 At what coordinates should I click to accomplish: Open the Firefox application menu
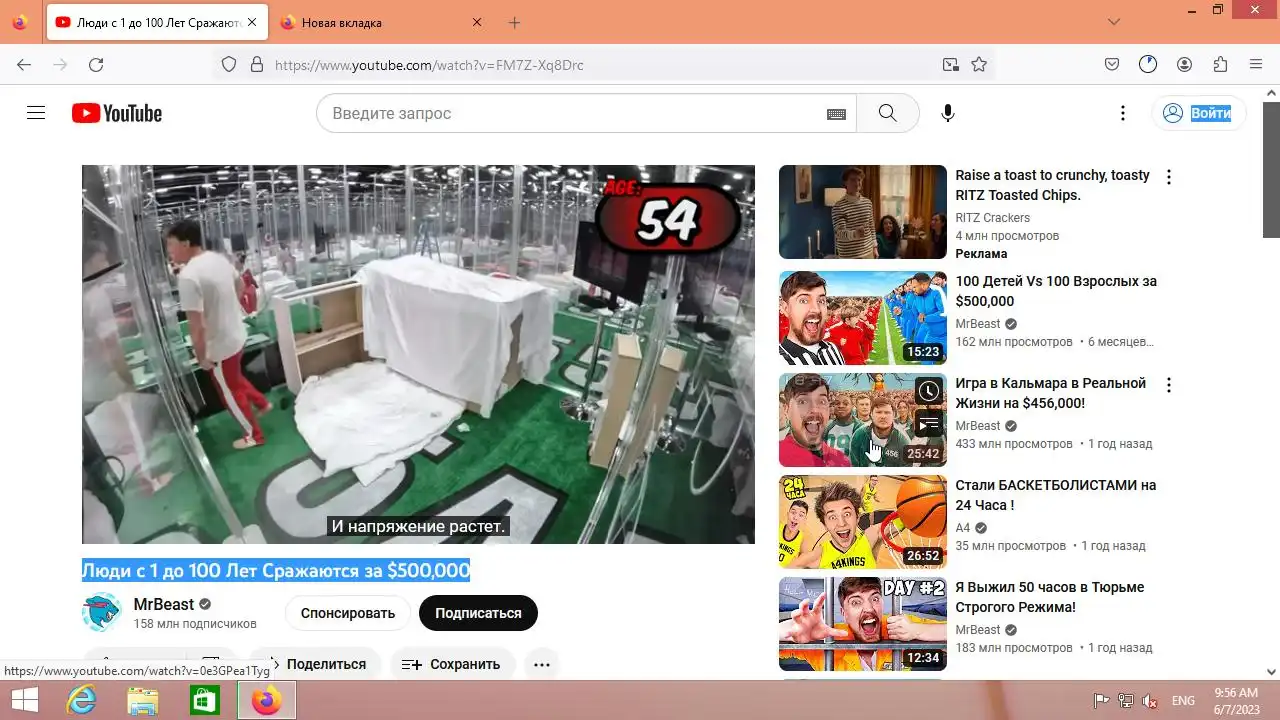coord(1256,64)
